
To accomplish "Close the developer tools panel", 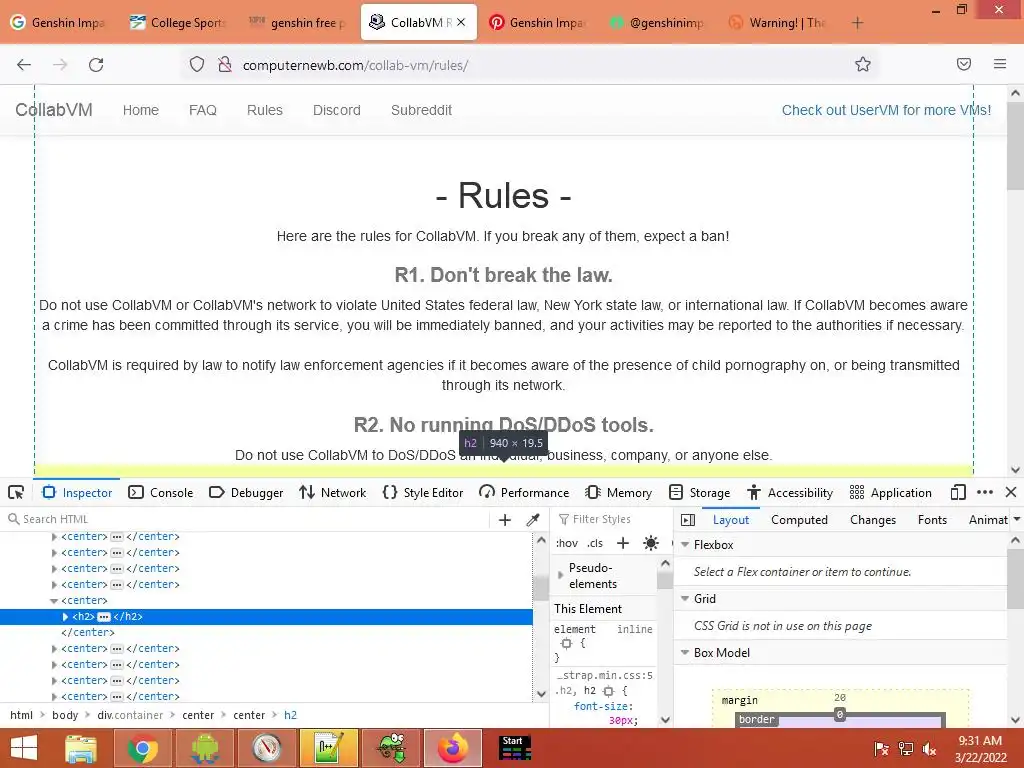I will pyautogui.click(x=1011, y=492).
